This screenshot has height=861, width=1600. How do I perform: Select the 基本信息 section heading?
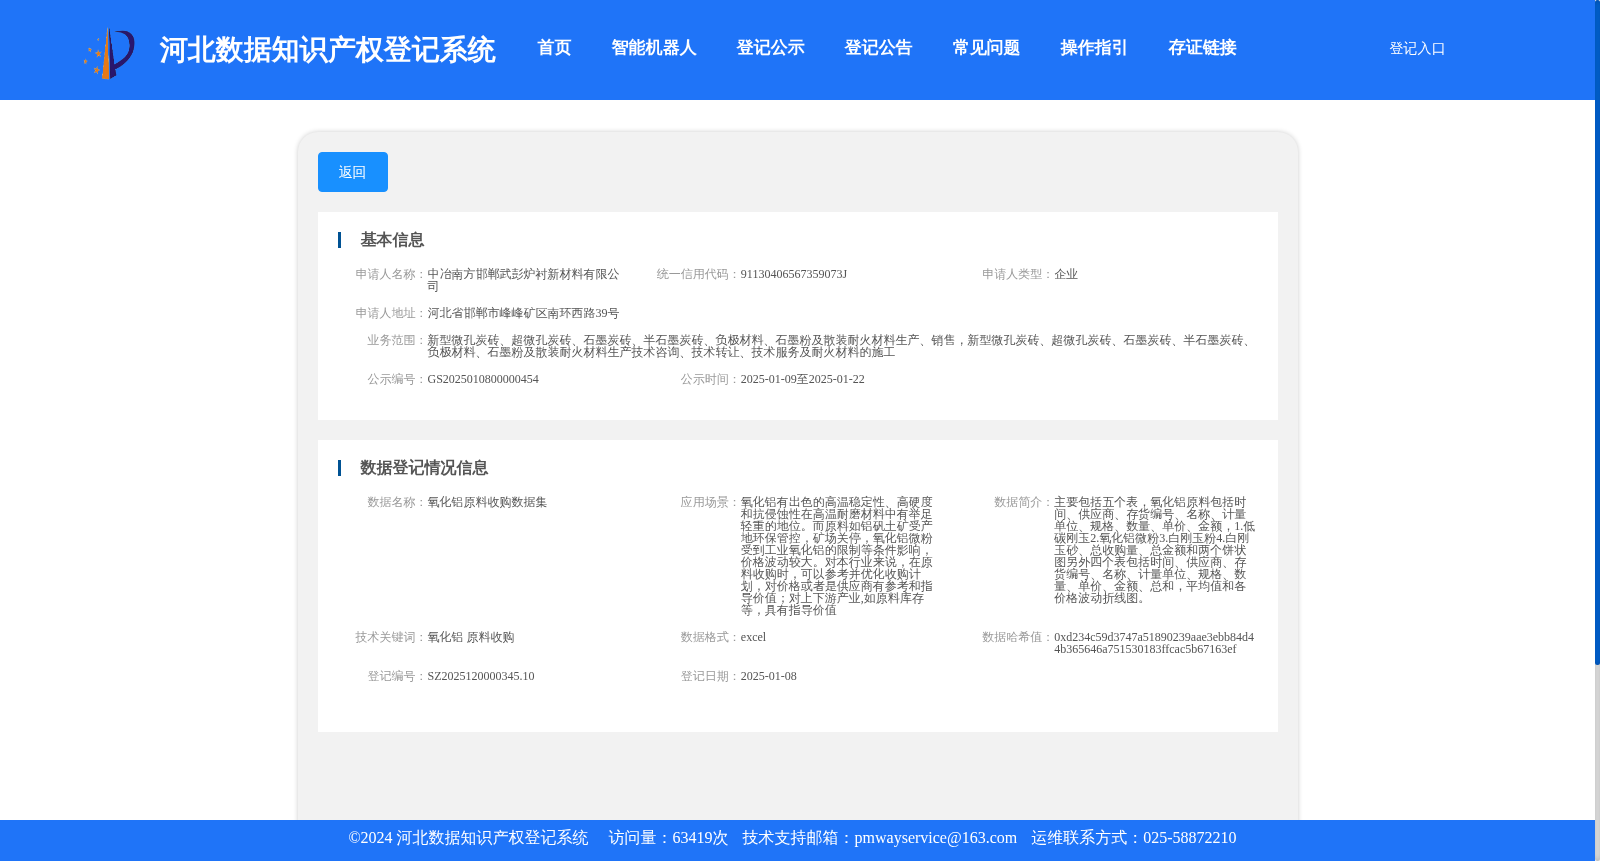[x=392, y=240]
